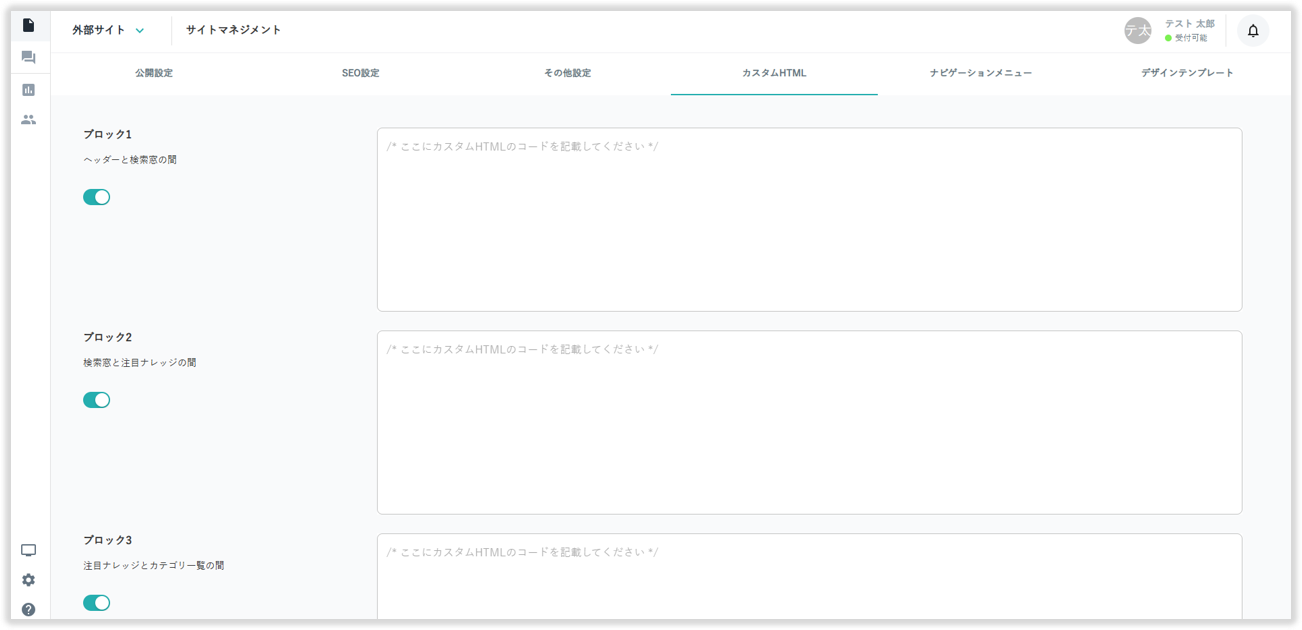Open the notification bell
The width and height of the screenshot is (1302, 630).
click(x=1252, y=31)
